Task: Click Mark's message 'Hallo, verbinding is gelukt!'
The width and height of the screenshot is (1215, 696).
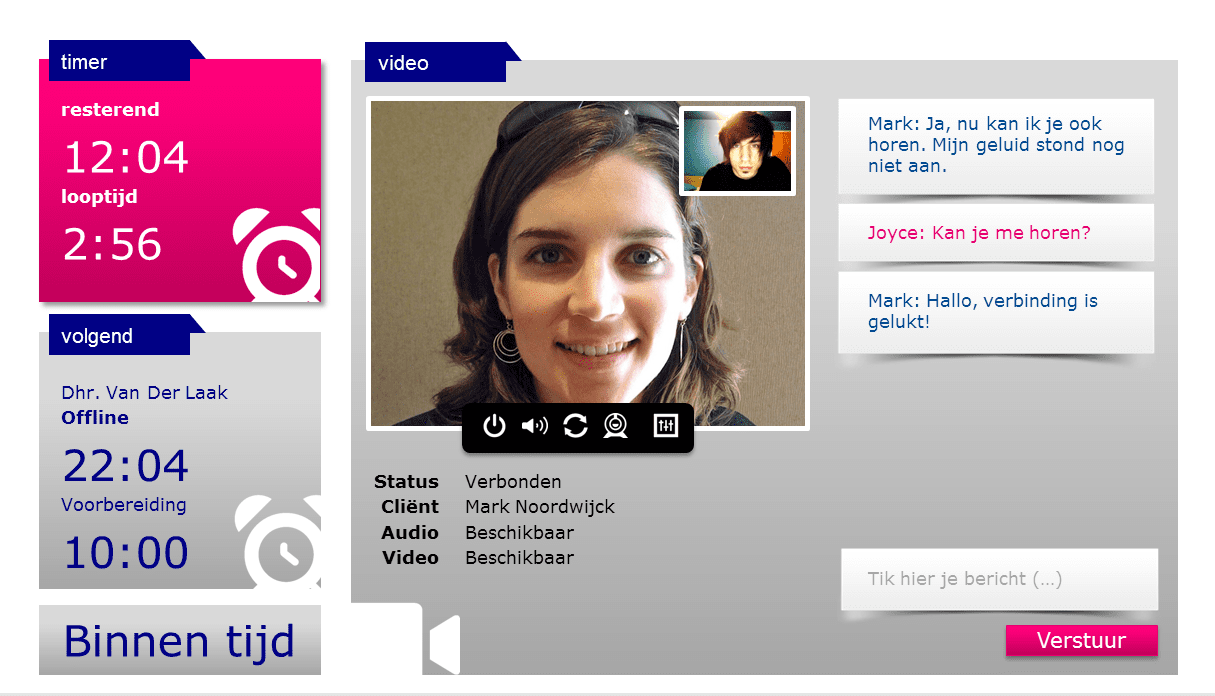Action: 996,312
